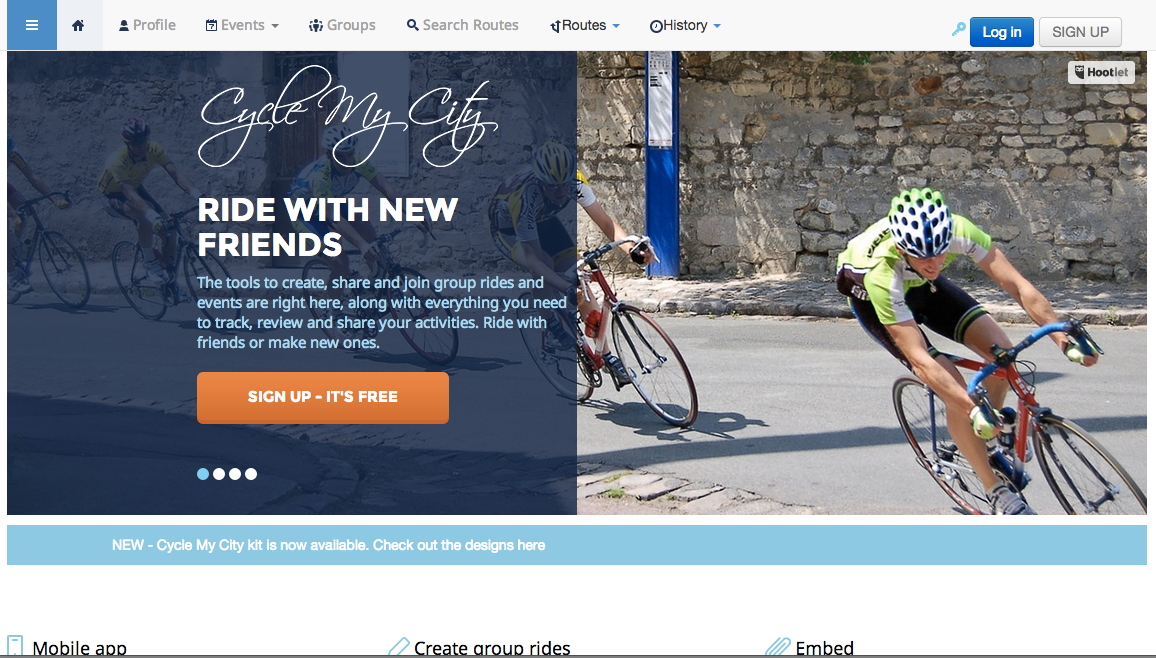Click the Mobile app phone icon

tap(15, 646)
